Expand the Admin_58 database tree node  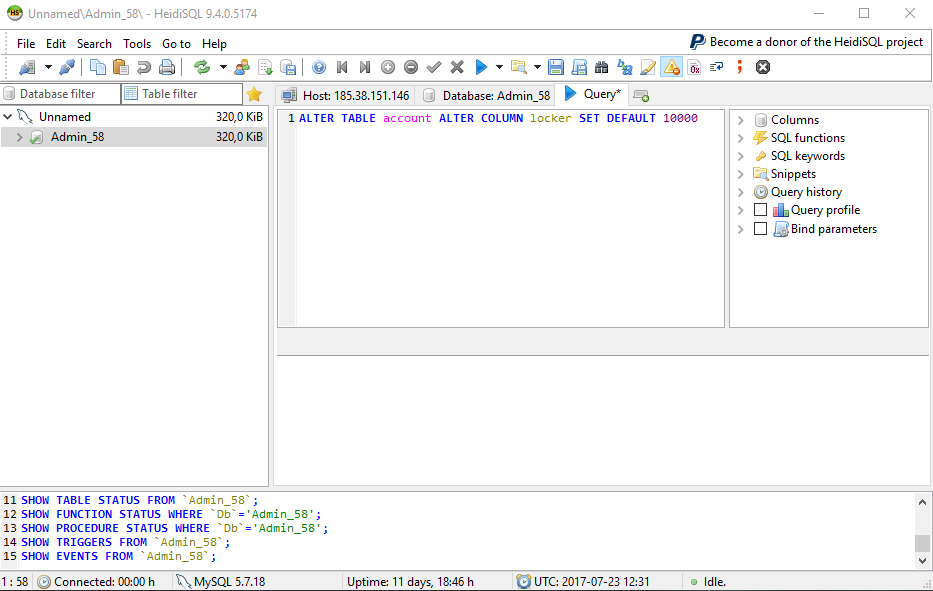pyautogui.click(x=19, y=137)
